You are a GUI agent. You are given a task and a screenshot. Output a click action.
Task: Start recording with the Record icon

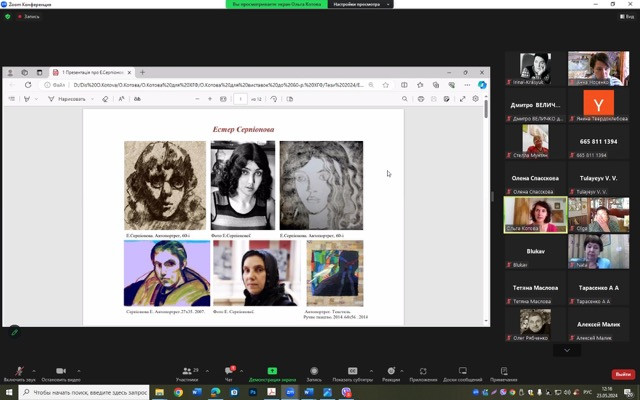click(x=314, y=372)
